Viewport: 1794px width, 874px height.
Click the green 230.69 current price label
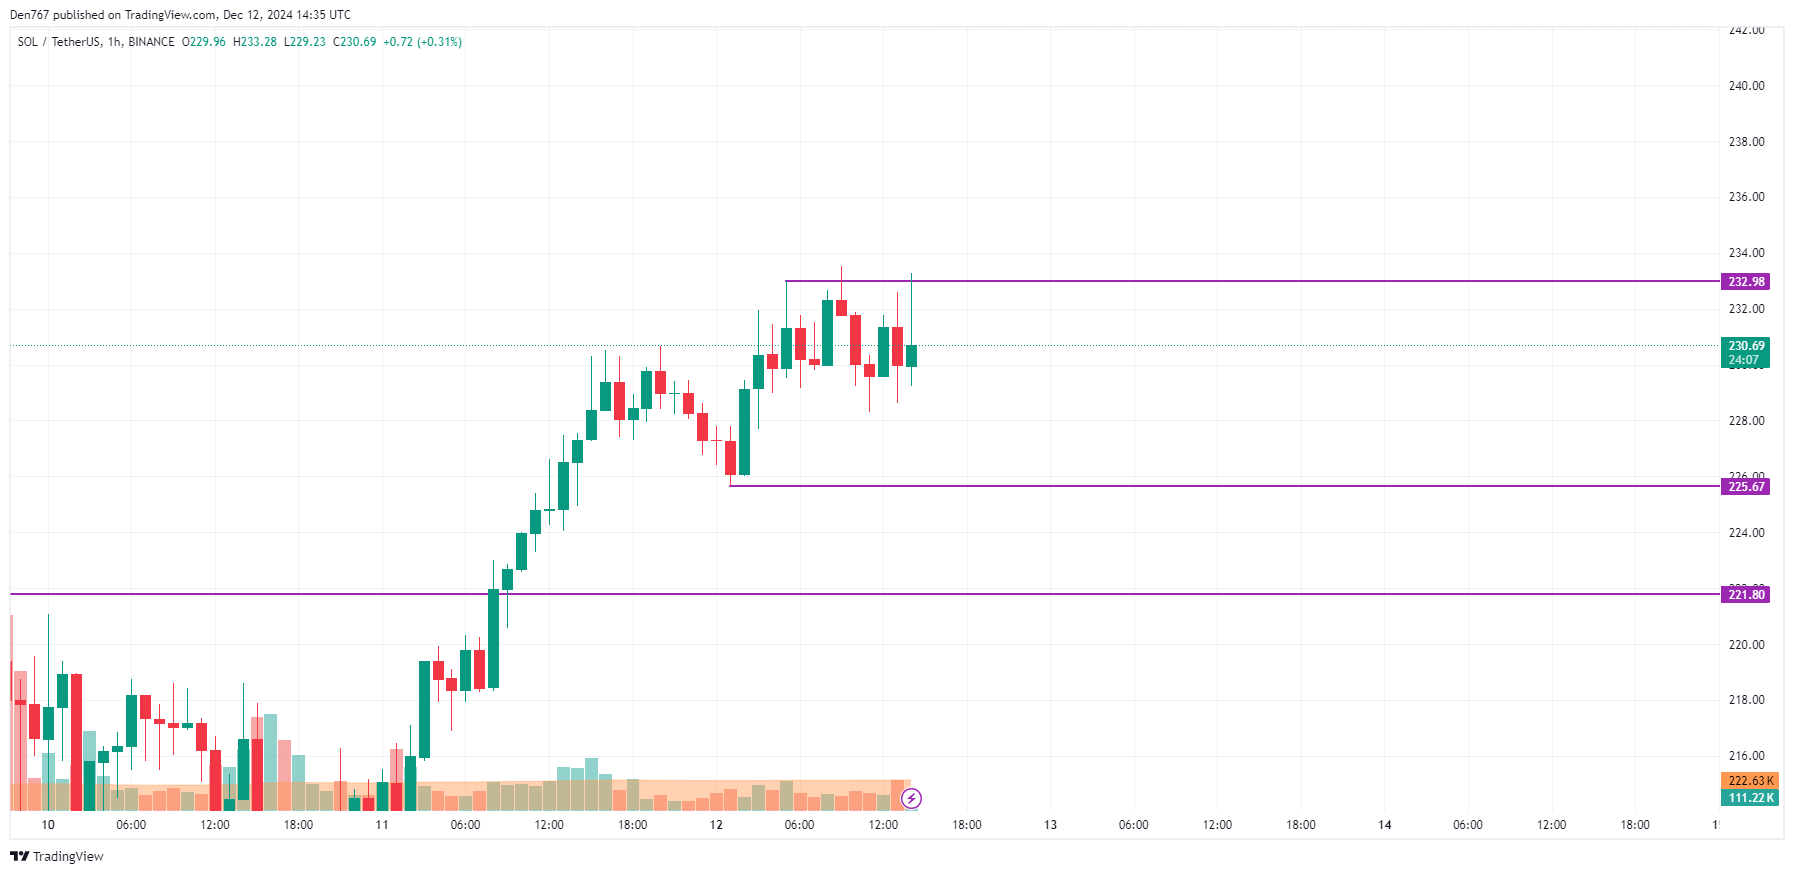[x=1746, y=346]
